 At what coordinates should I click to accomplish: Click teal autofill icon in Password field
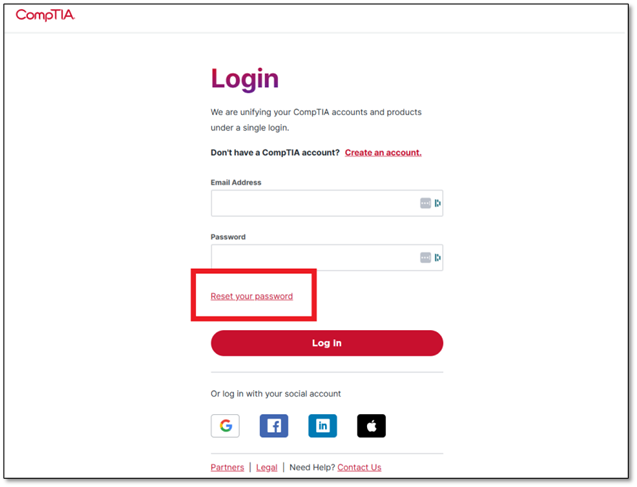438,258
